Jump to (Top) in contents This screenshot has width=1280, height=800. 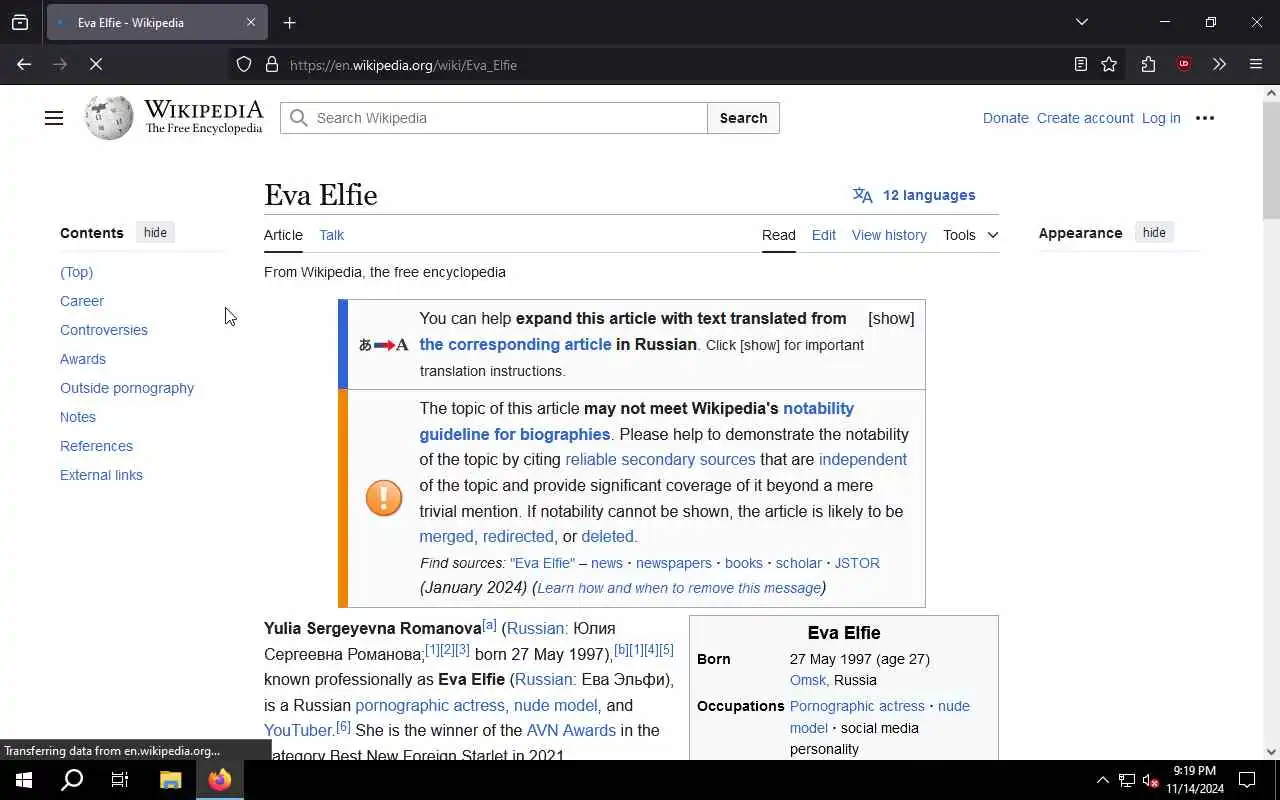(x=76, y=272)
